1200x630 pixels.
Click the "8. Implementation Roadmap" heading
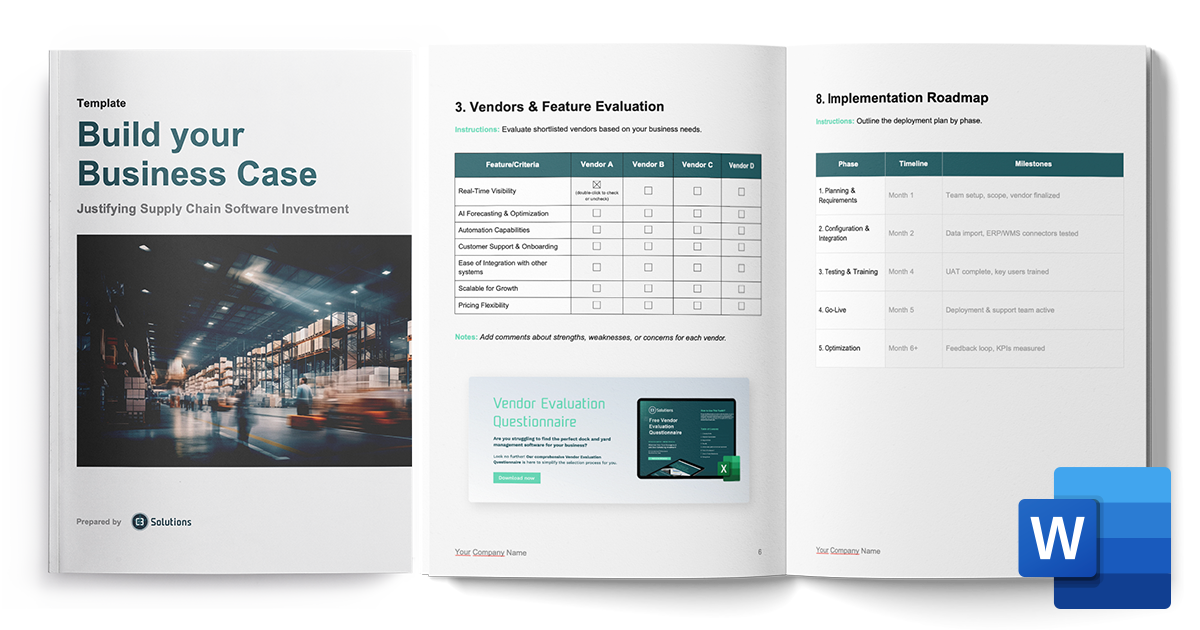[x=903, y=97]
